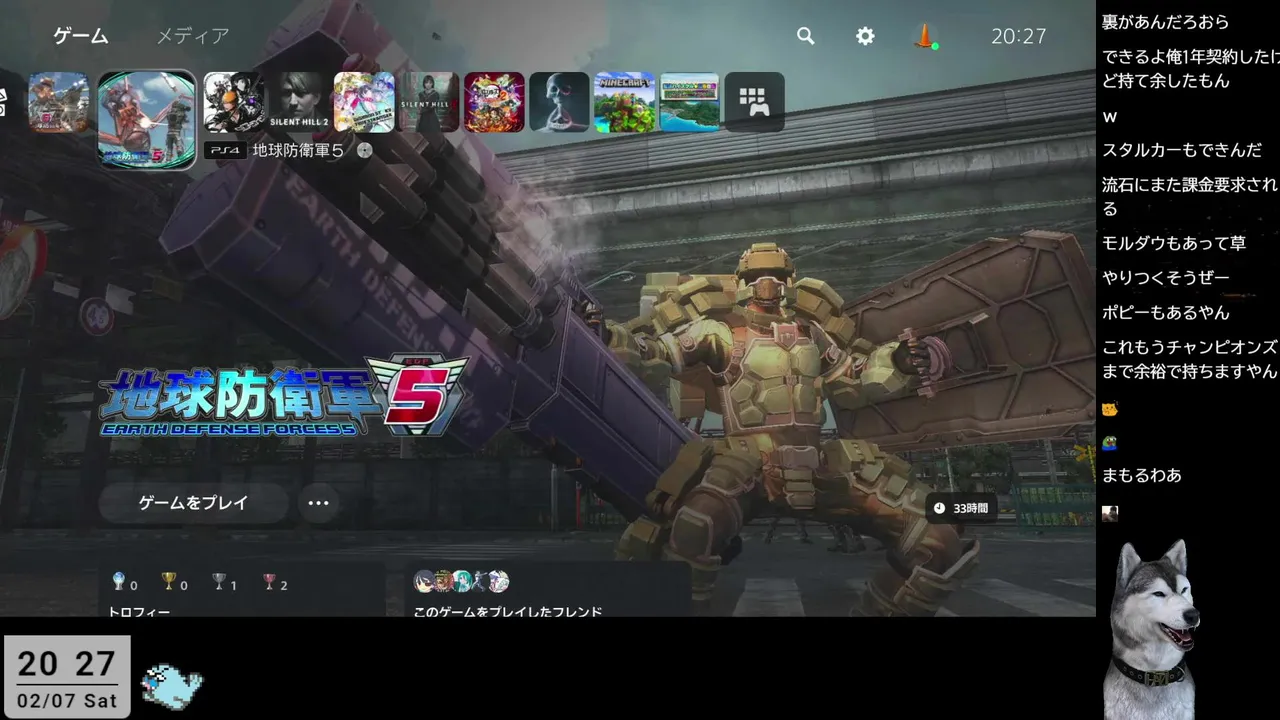This screenshot has width=1280, height=720.
Task: Click the platinum trophy icon
Action: (119, 582)
